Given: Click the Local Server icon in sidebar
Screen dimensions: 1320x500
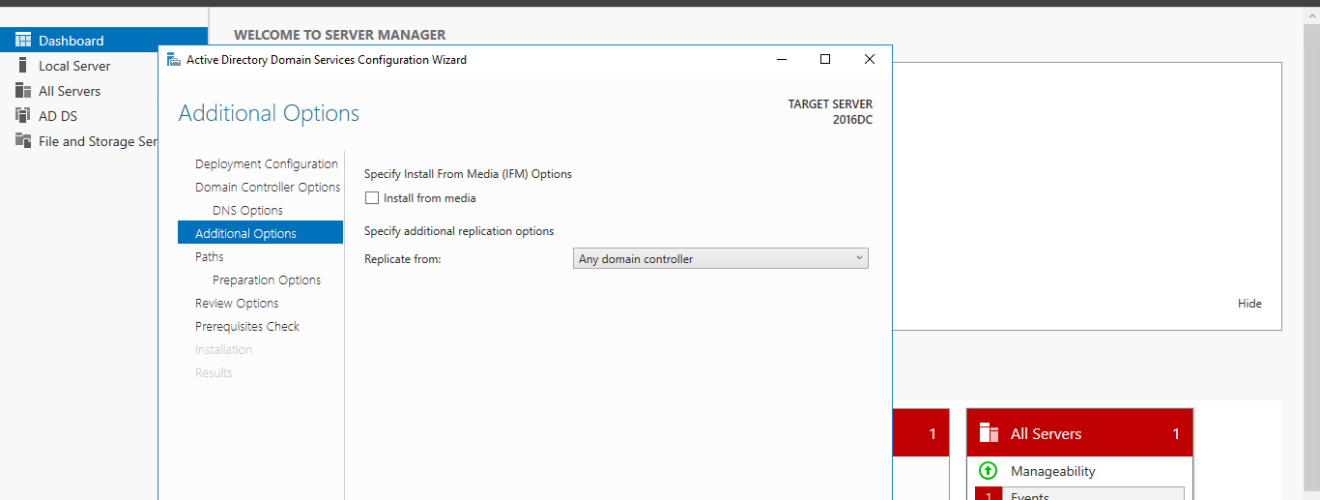Looking at the screenshot, I should (23, 65).
